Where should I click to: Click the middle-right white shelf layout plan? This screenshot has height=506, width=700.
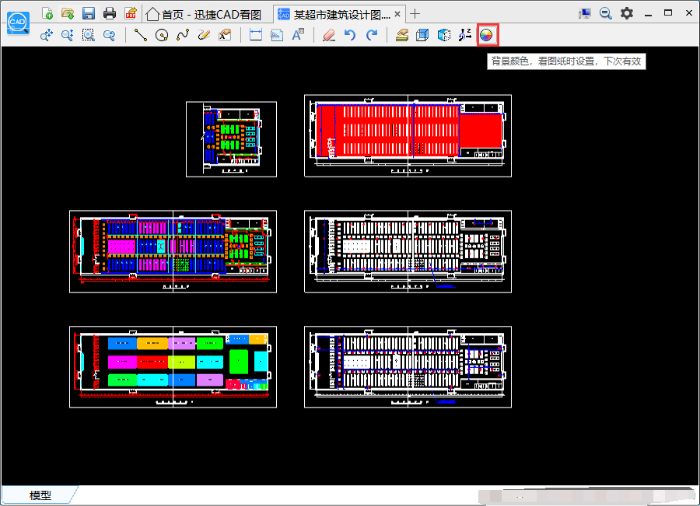coord(408,251)
